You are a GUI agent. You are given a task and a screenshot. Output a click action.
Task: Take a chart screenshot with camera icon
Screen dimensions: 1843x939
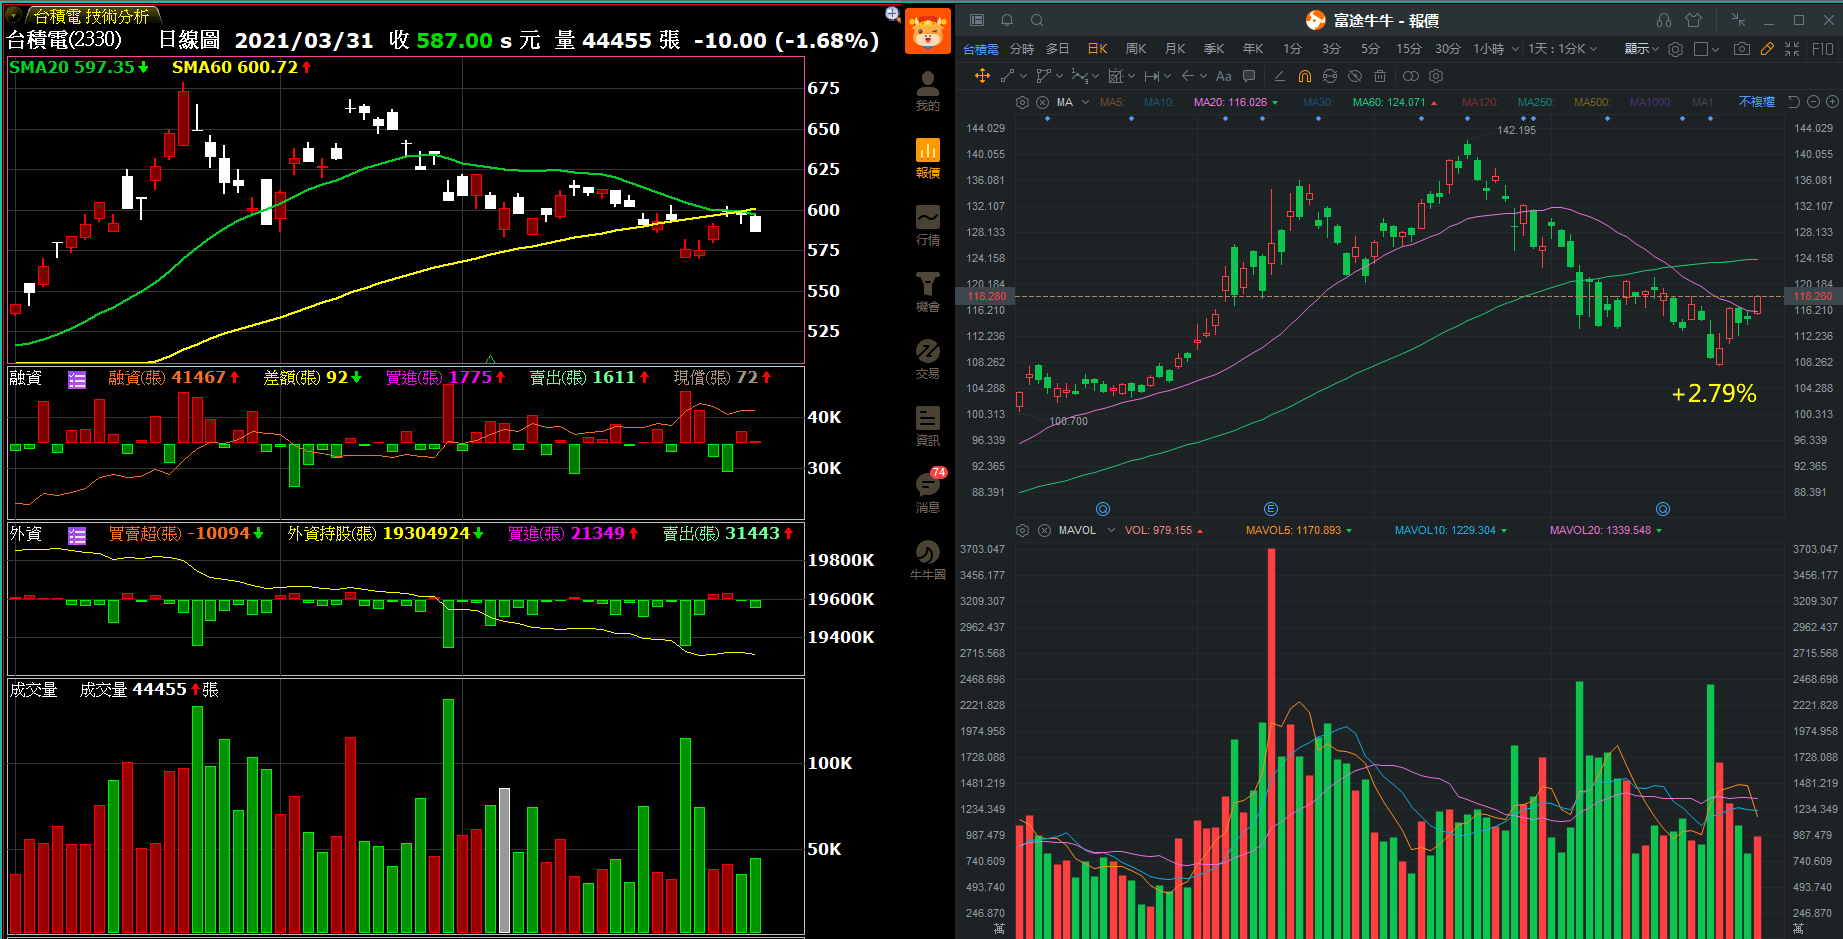(x=1742, y=49)
